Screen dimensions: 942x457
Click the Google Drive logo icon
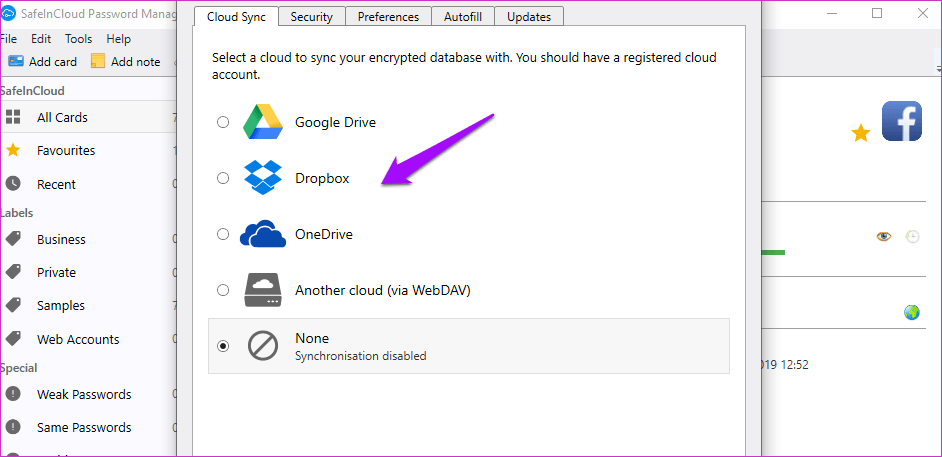pyautogui.click(x=263, y=122)
